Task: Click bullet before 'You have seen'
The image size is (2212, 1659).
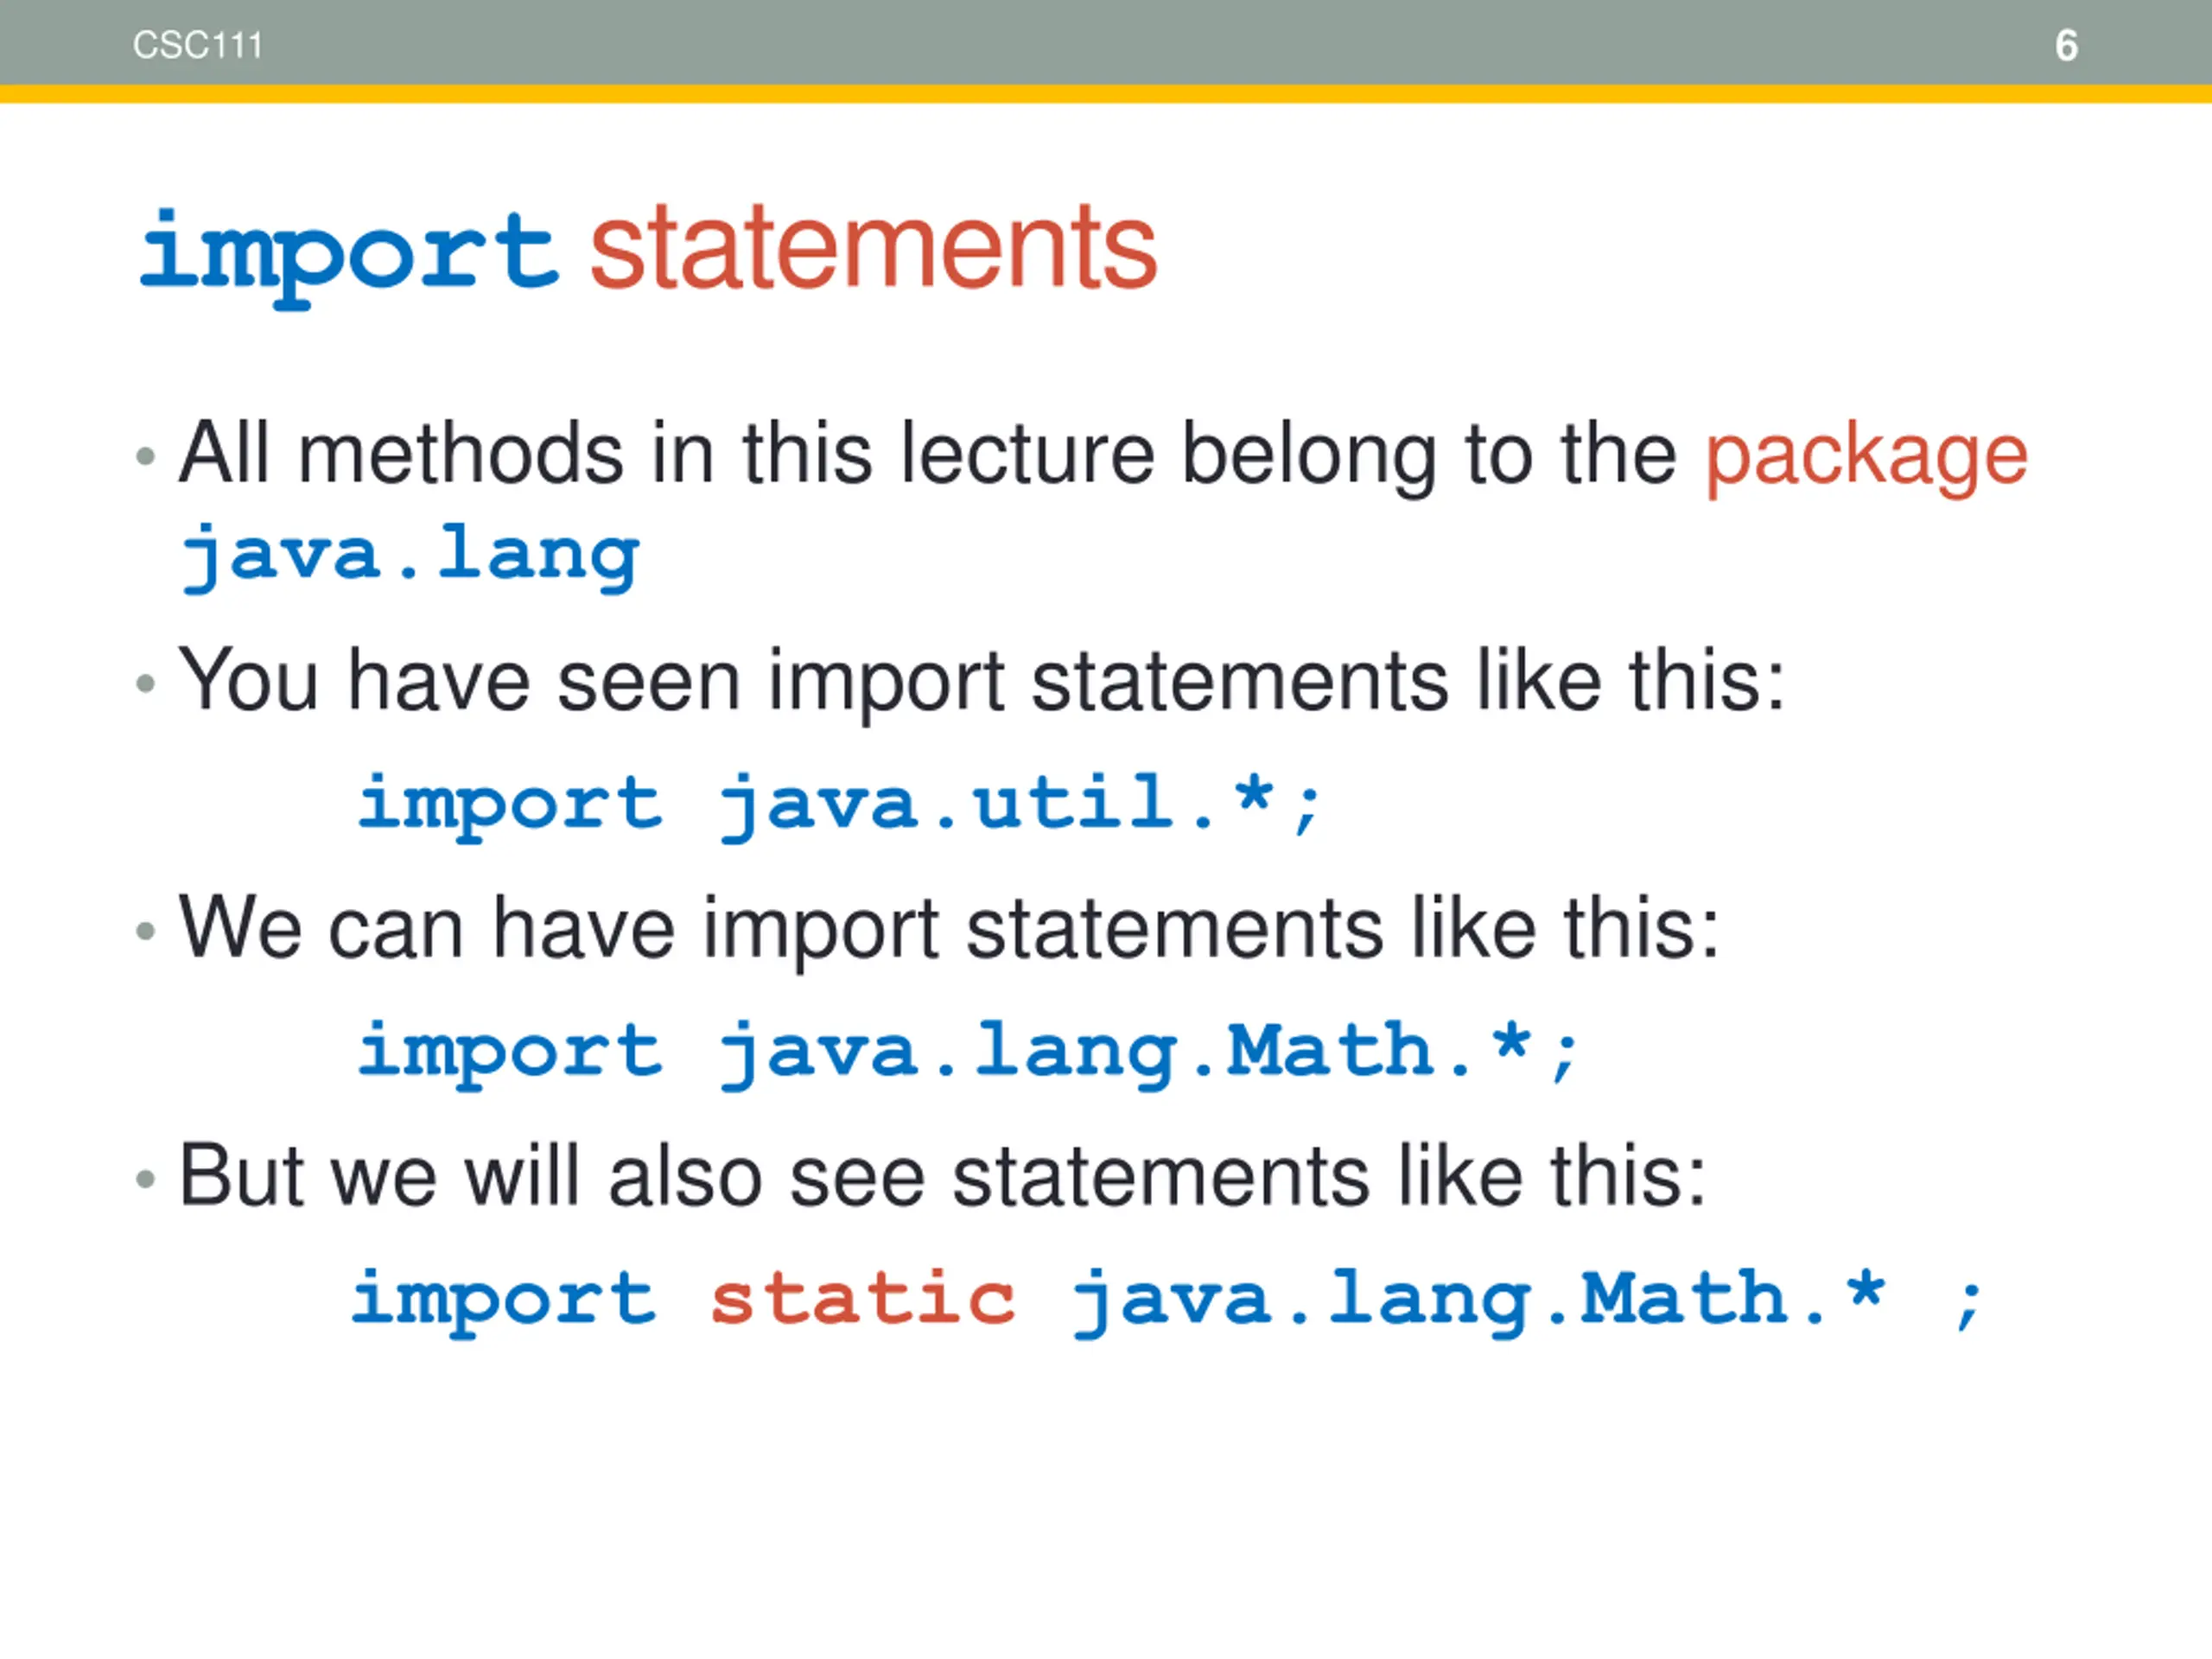Action: [146, 684]
